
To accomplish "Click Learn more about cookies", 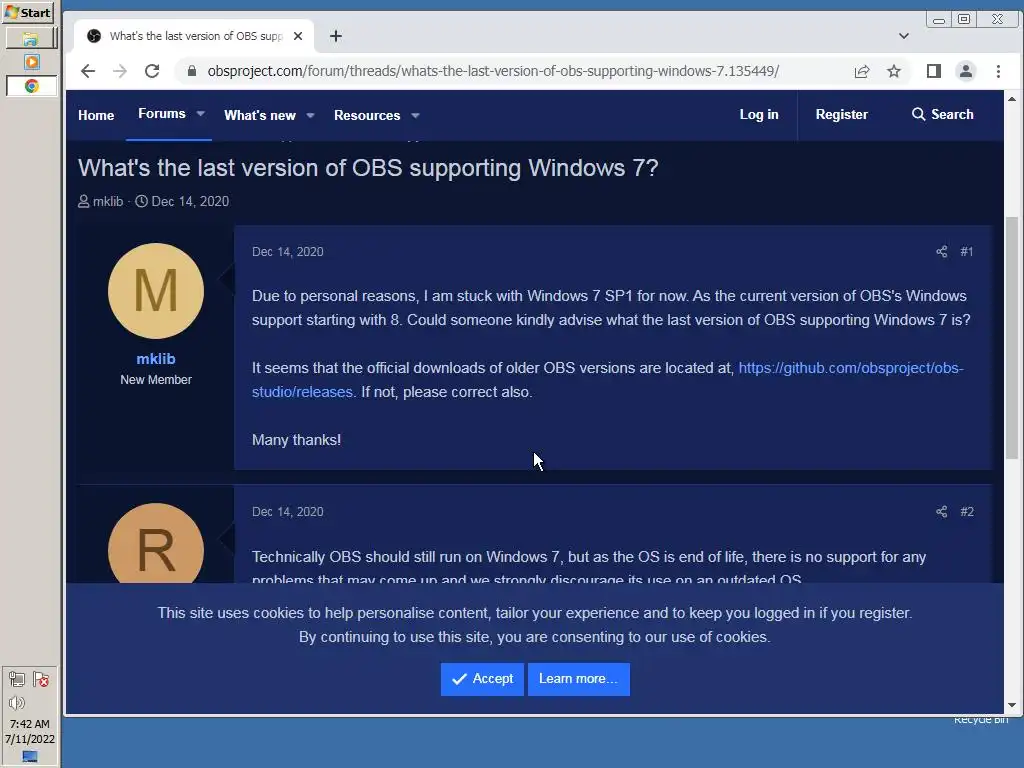I will click(x=579, y=679).
